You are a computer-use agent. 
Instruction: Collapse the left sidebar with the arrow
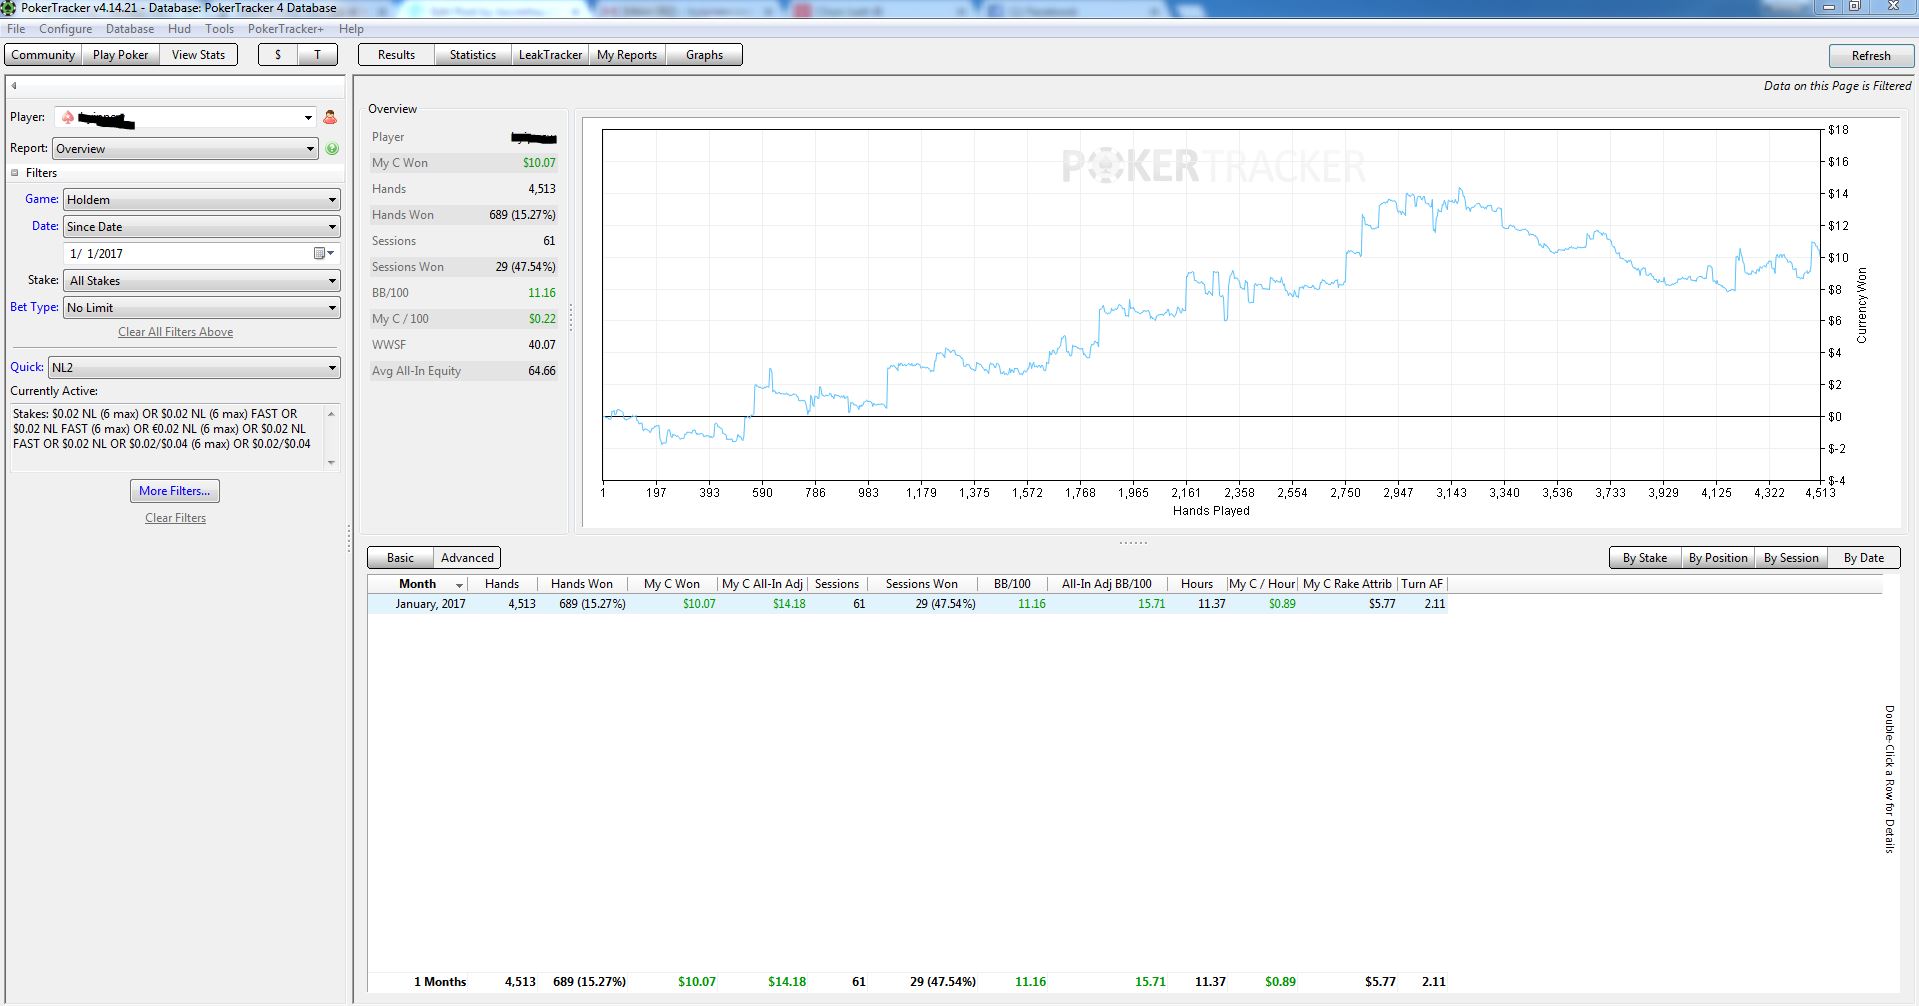(x=14, y=86)
